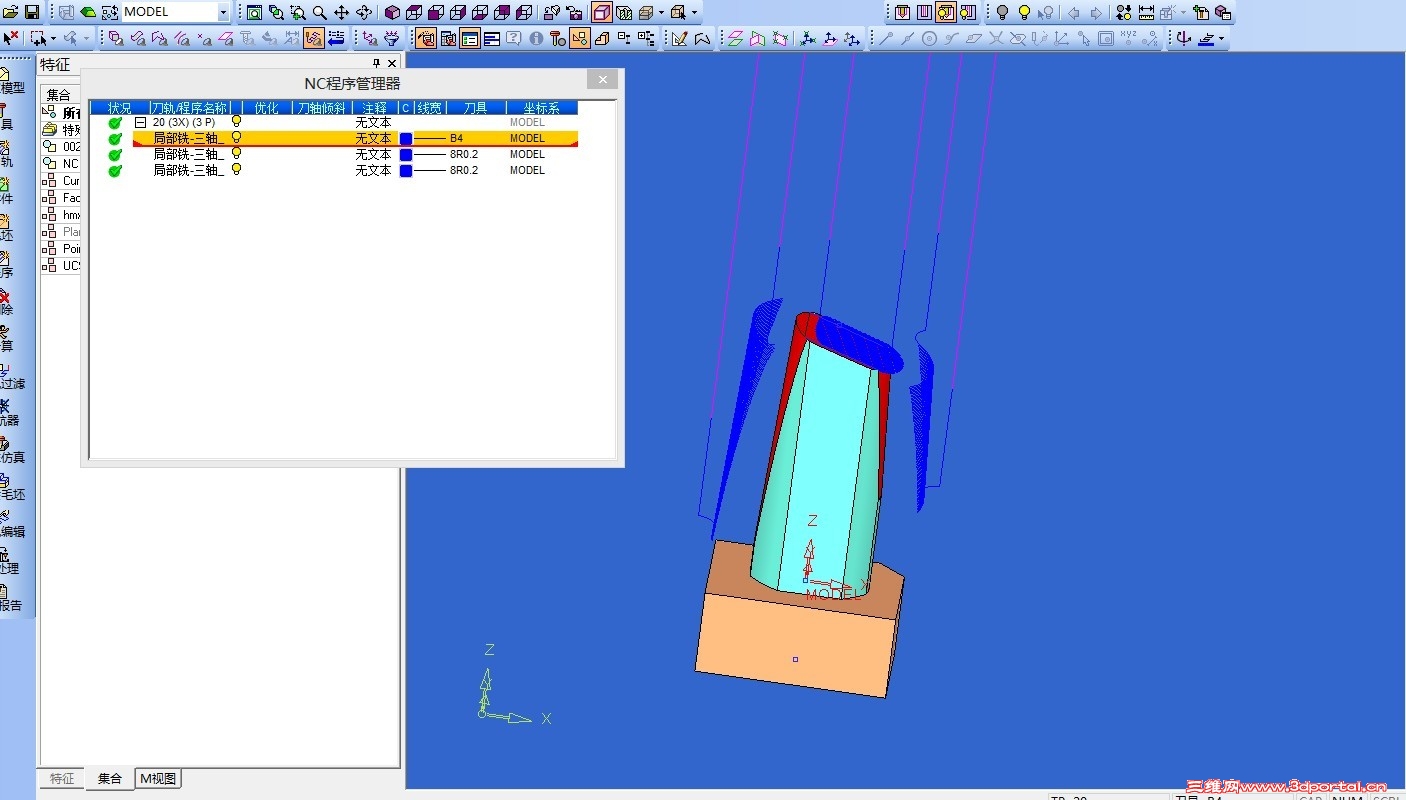Select the hm... set row

(x=61, y=215)
